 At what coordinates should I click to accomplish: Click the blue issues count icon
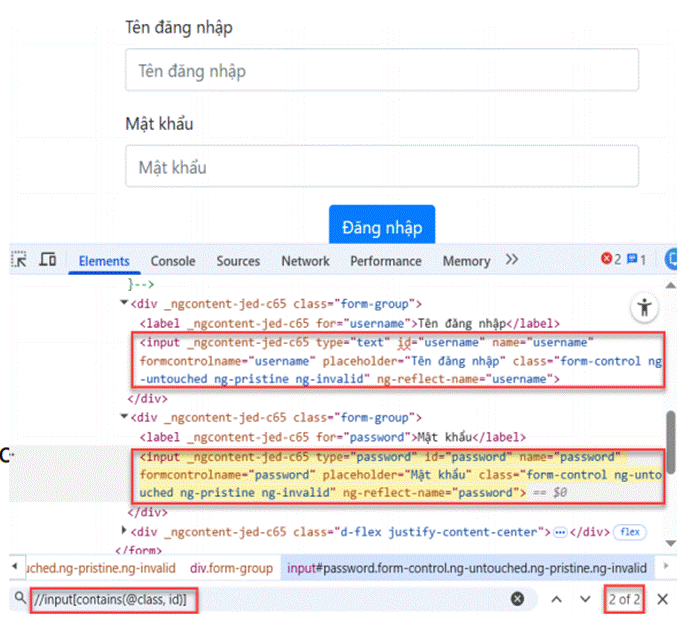(636, 260)
